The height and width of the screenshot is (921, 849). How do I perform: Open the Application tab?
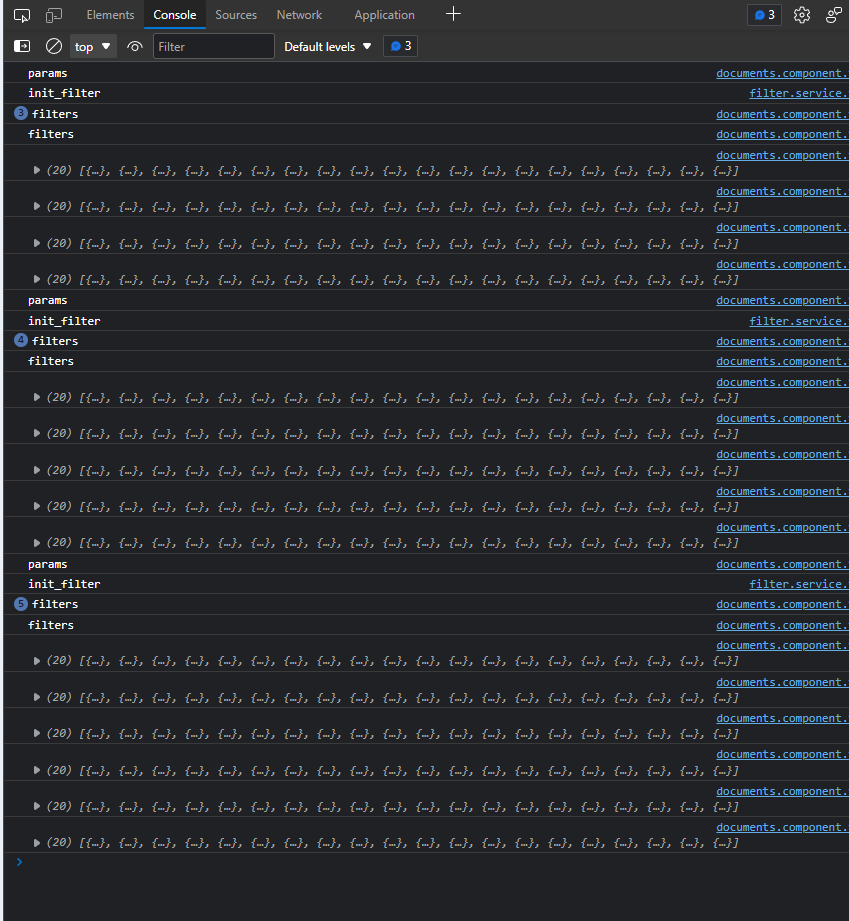click(384, 15)
